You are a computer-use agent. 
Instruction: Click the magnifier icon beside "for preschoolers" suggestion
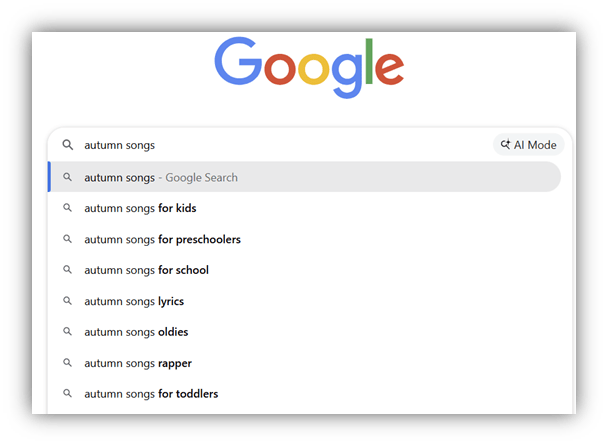pyautogui.click(x=68, y=240)
